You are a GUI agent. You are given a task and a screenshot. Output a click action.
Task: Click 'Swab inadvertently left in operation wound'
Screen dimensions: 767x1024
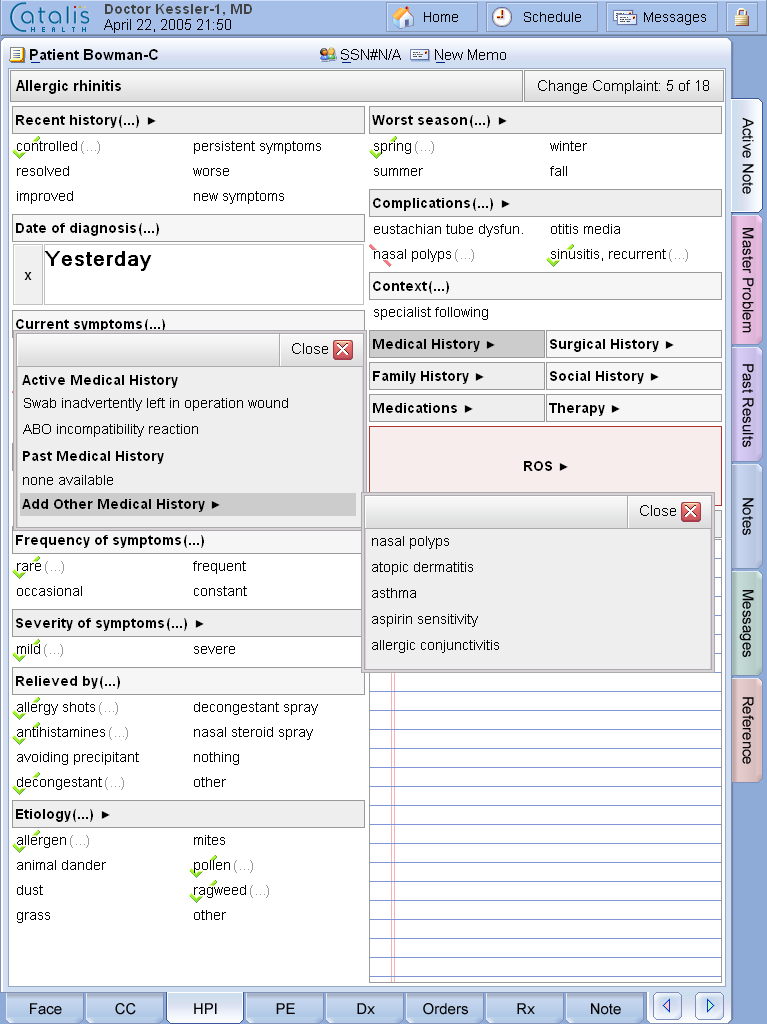tap(155, 403)
